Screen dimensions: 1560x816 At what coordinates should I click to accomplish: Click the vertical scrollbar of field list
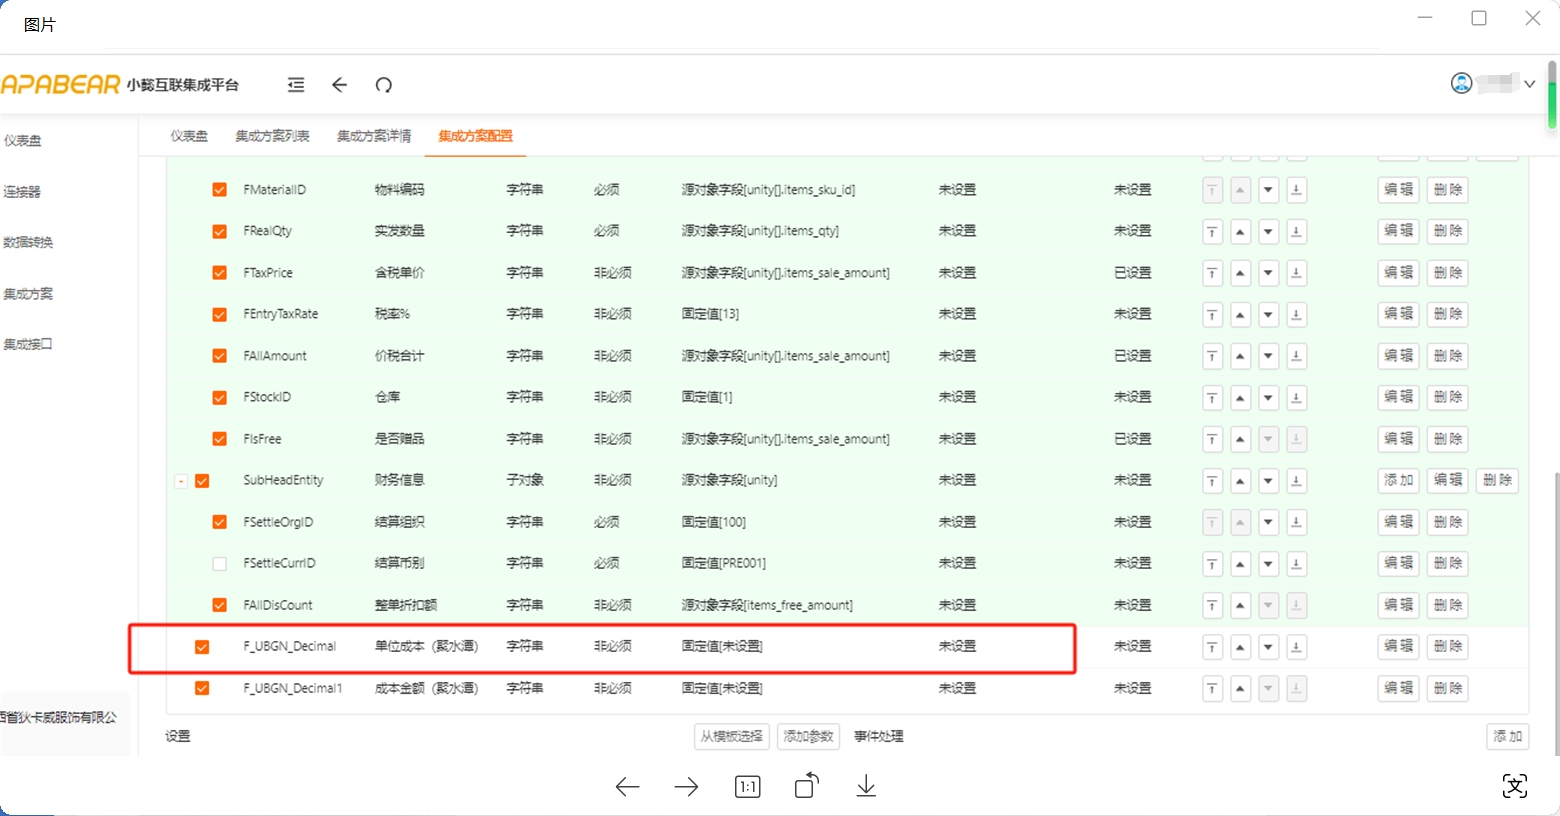pyautogui.click(x=1554, y=600)
